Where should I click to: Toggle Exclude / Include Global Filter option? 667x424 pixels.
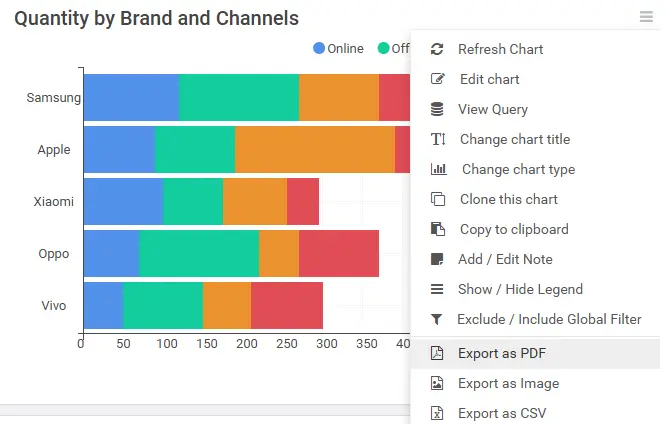[x=535, y=319]
